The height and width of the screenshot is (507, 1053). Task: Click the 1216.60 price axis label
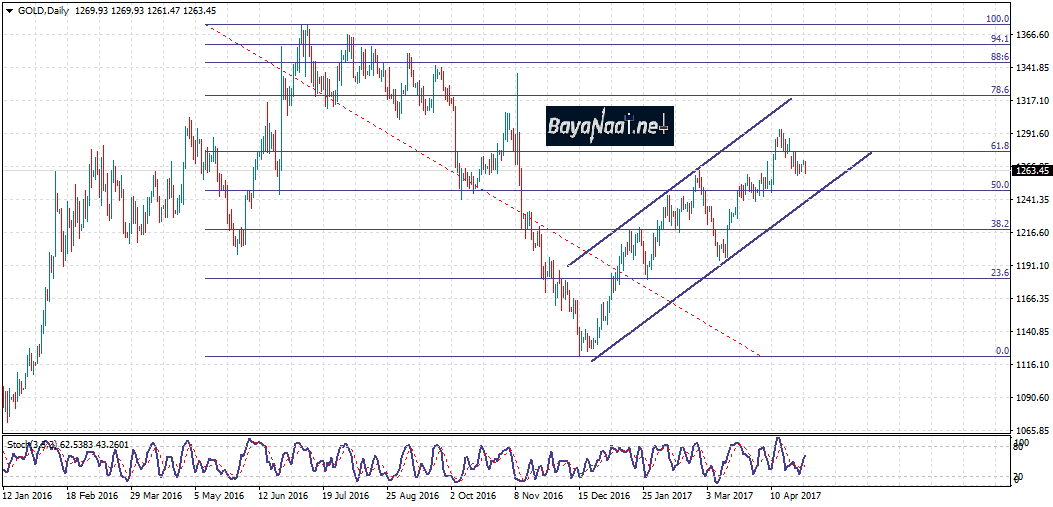[x=1031, y=233]
